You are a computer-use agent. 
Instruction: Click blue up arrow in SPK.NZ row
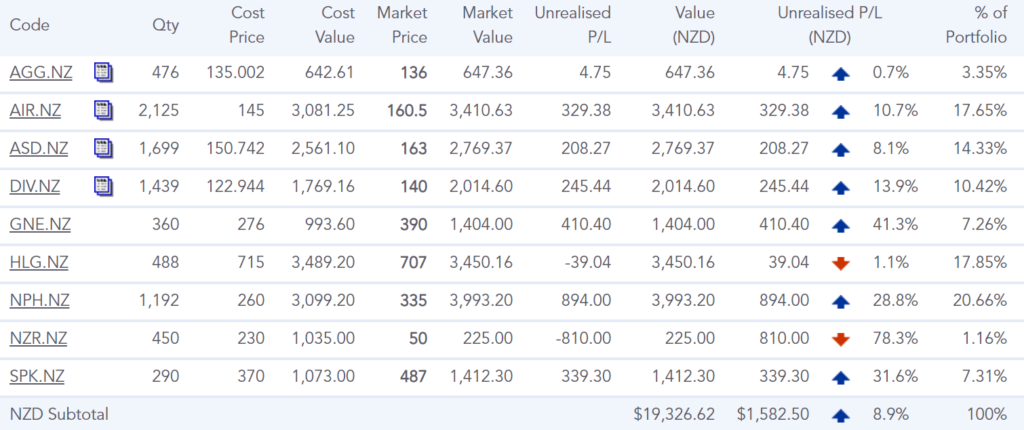[x=841, y=377]
